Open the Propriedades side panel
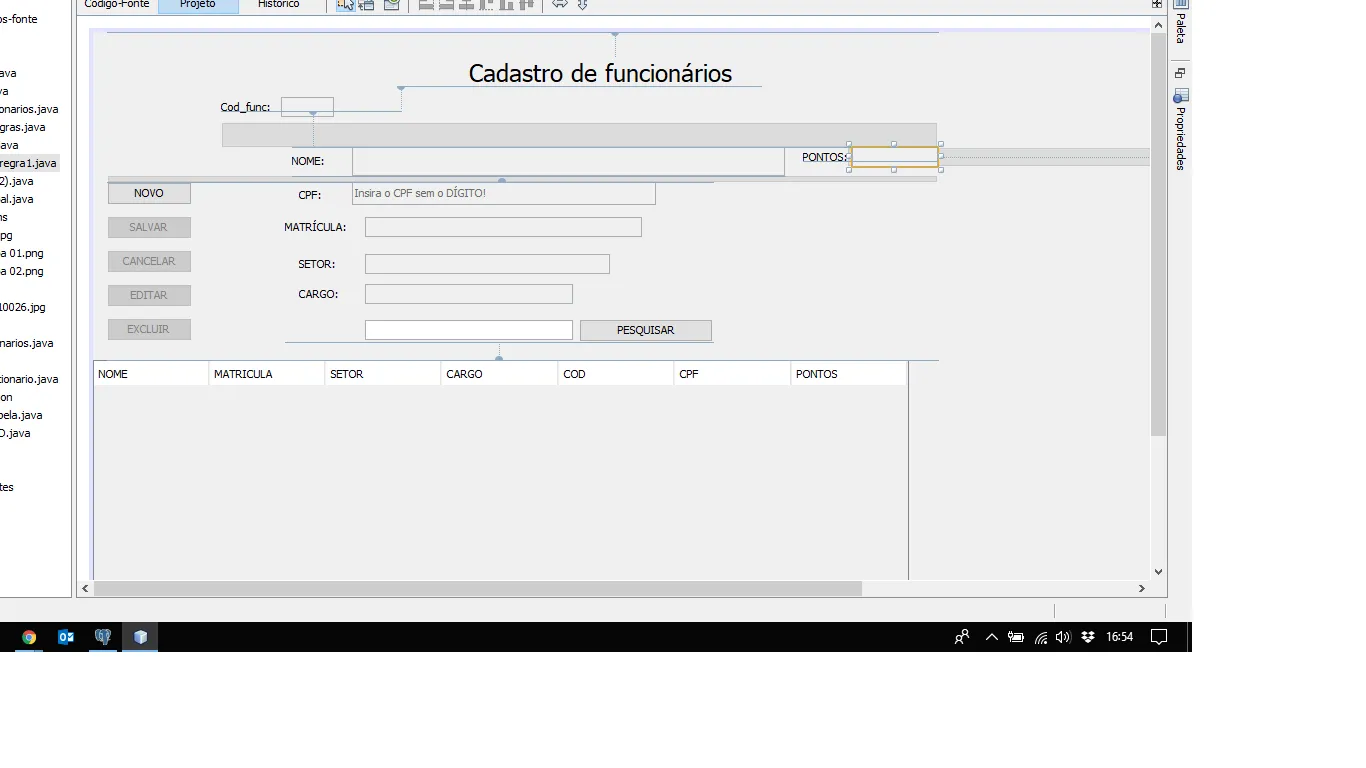1366x768 pixels. 1180,130
